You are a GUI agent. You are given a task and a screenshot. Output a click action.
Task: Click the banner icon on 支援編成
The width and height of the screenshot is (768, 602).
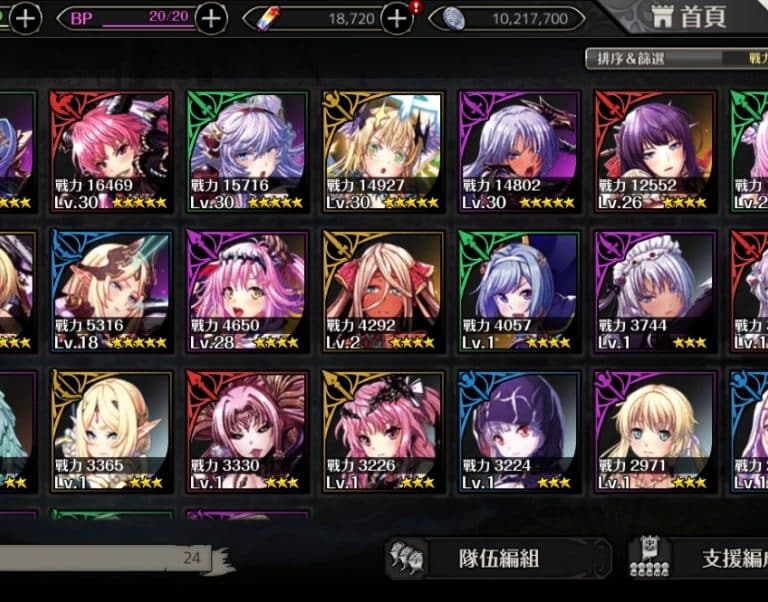coord(649,557)
